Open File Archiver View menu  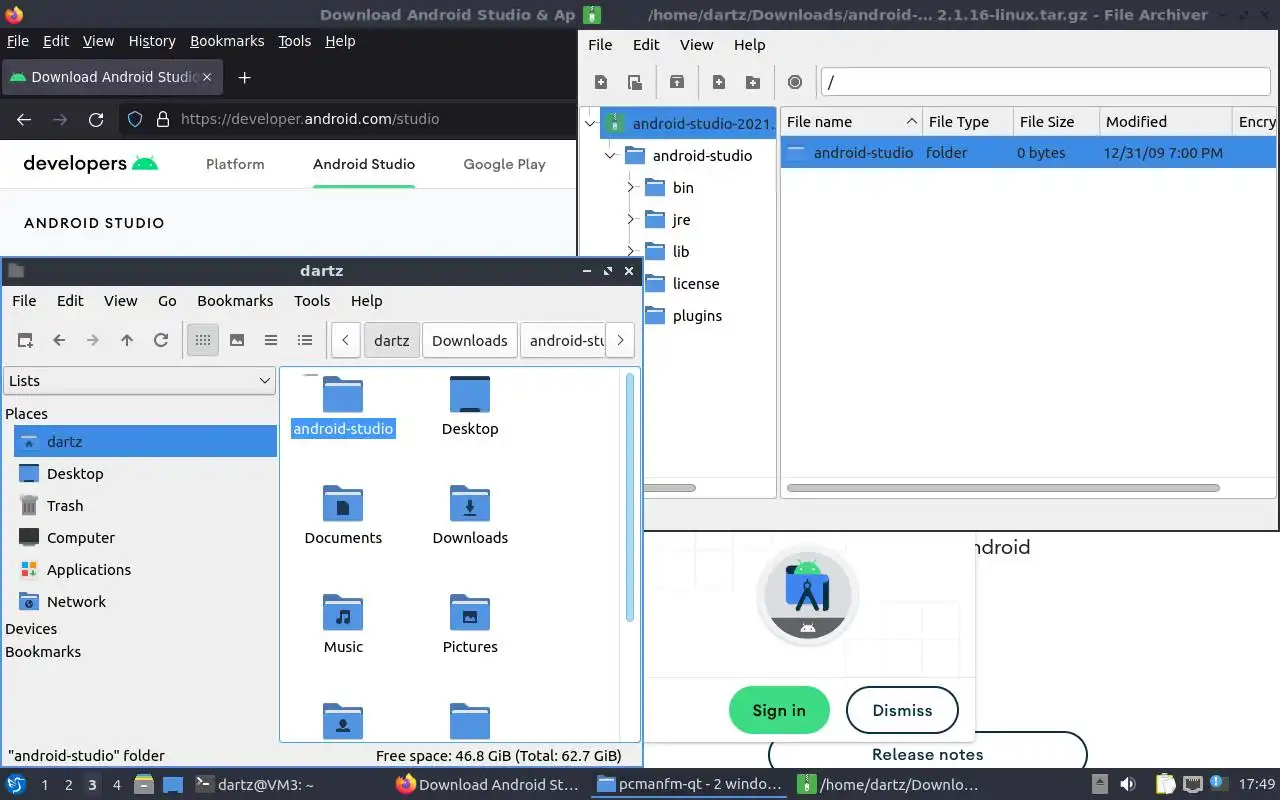point(696,45)
